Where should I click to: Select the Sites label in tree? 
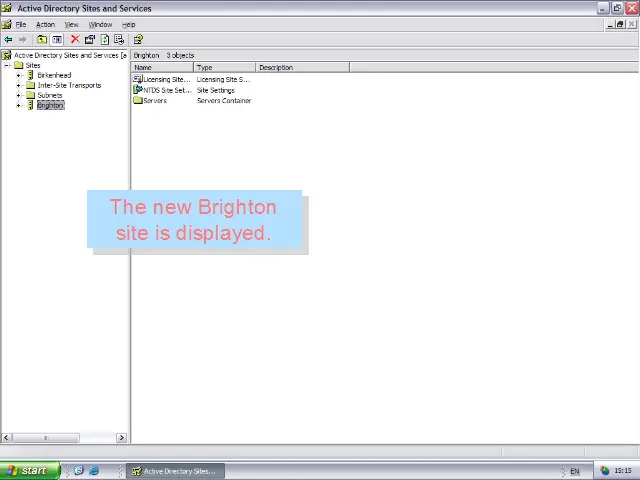click(x=33, y=65)
